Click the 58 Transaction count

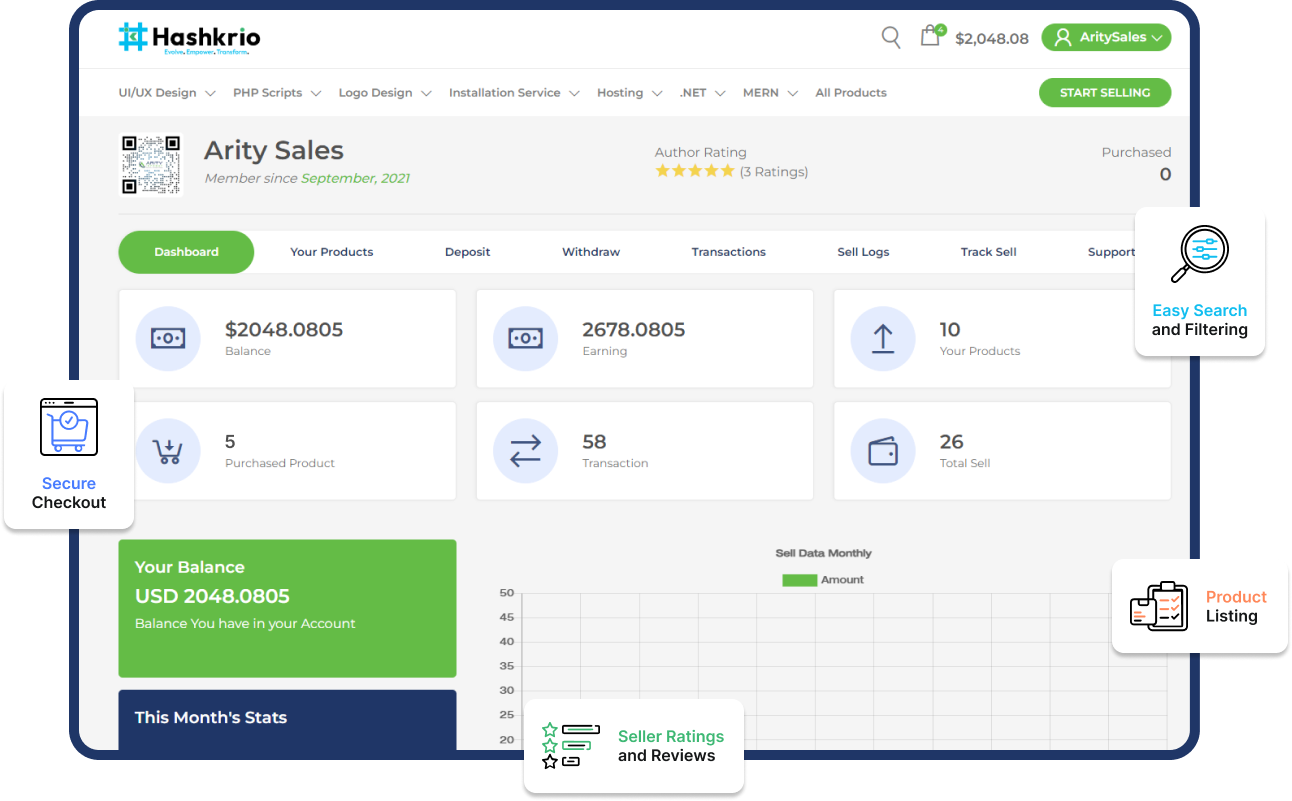click(594, 442)
